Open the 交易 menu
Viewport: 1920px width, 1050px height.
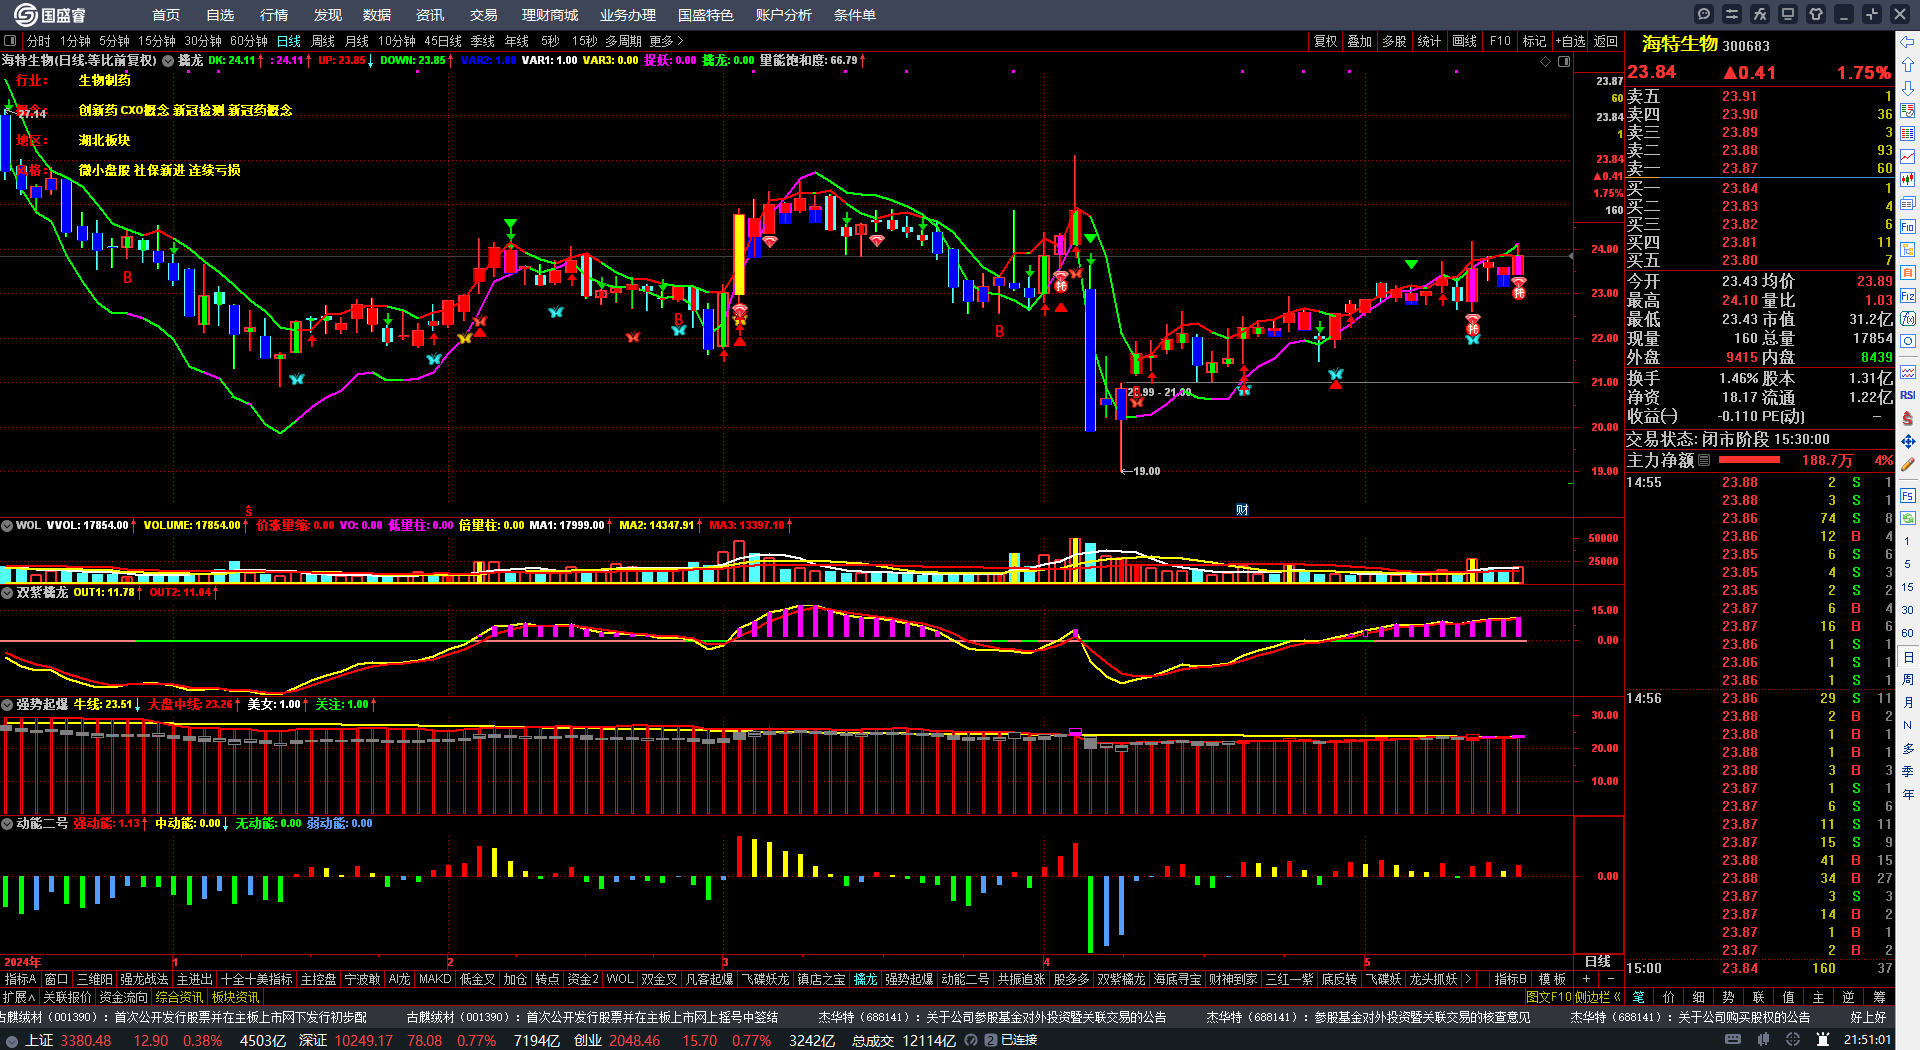484,15
